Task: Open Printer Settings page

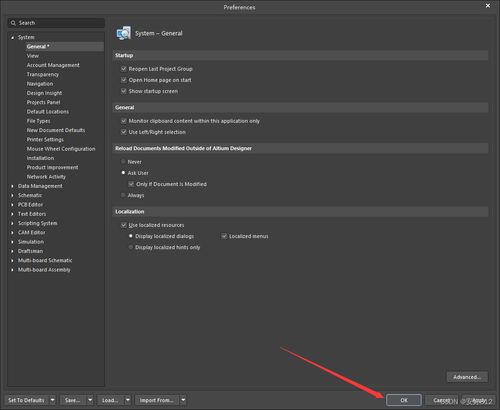Action: click(x=45, y=140)
